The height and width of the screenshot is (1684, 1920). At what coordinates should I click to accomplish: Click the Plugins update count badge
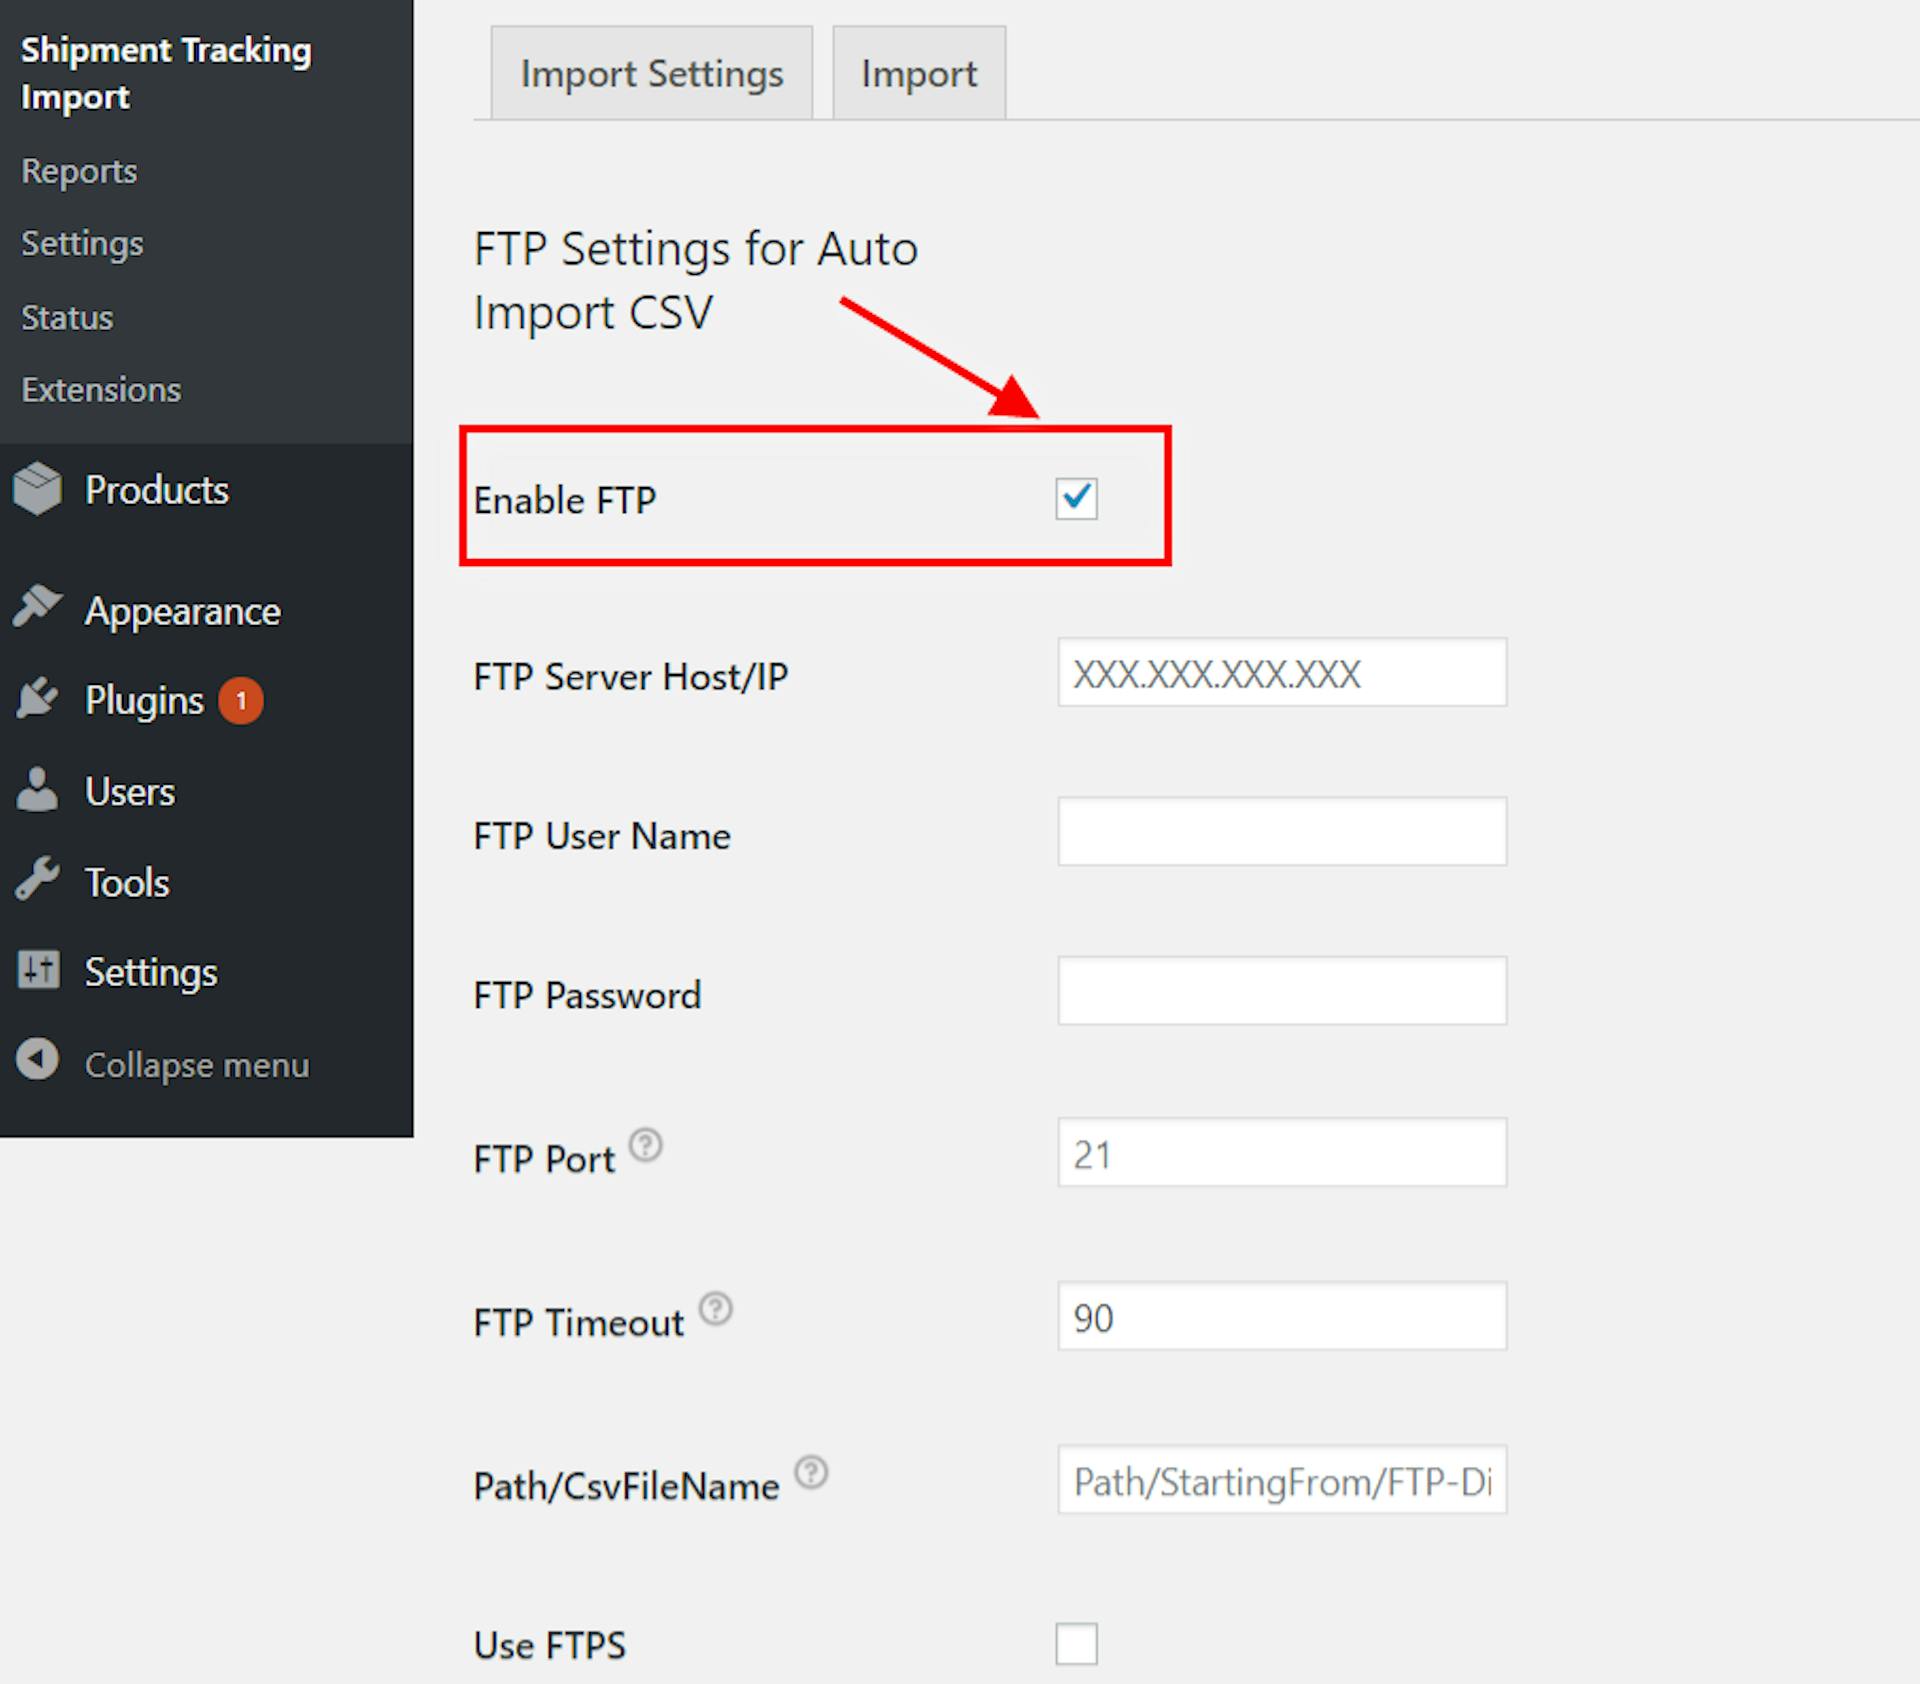tap(241, 700)
